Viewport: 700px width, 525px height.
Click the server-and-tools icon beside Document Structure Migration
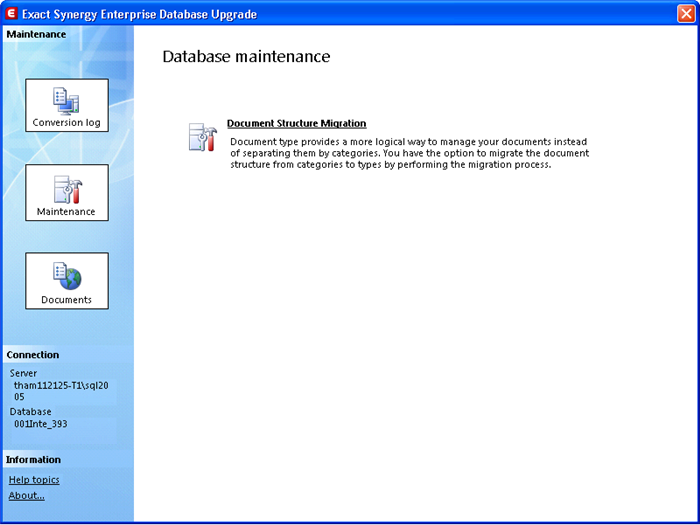click(x=203, y=137)
